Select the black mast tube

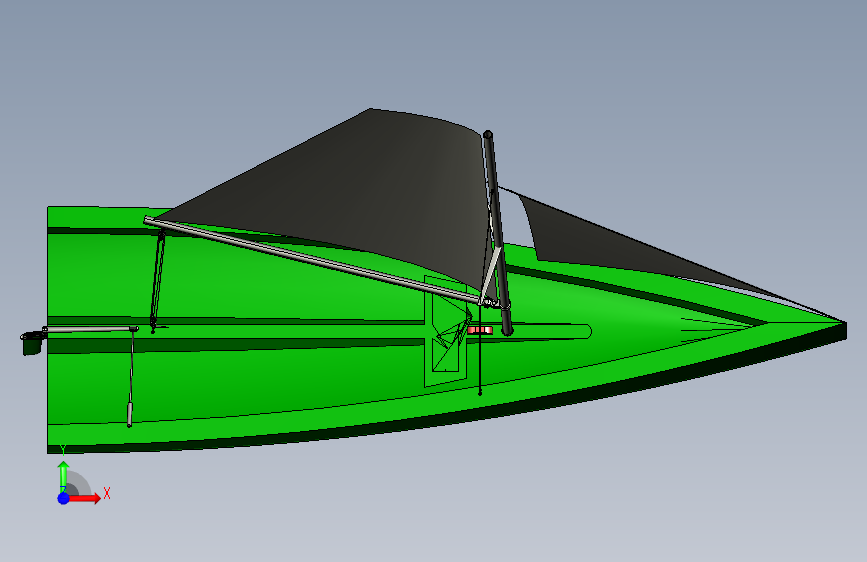(x=497, y=232)
